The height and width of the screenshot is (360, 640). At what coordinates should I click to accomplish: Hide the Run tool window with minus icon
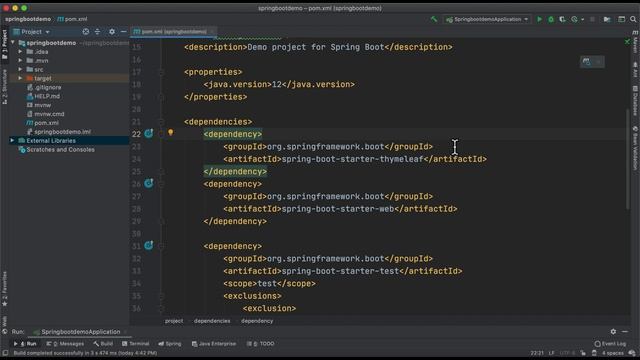point(625,332)
